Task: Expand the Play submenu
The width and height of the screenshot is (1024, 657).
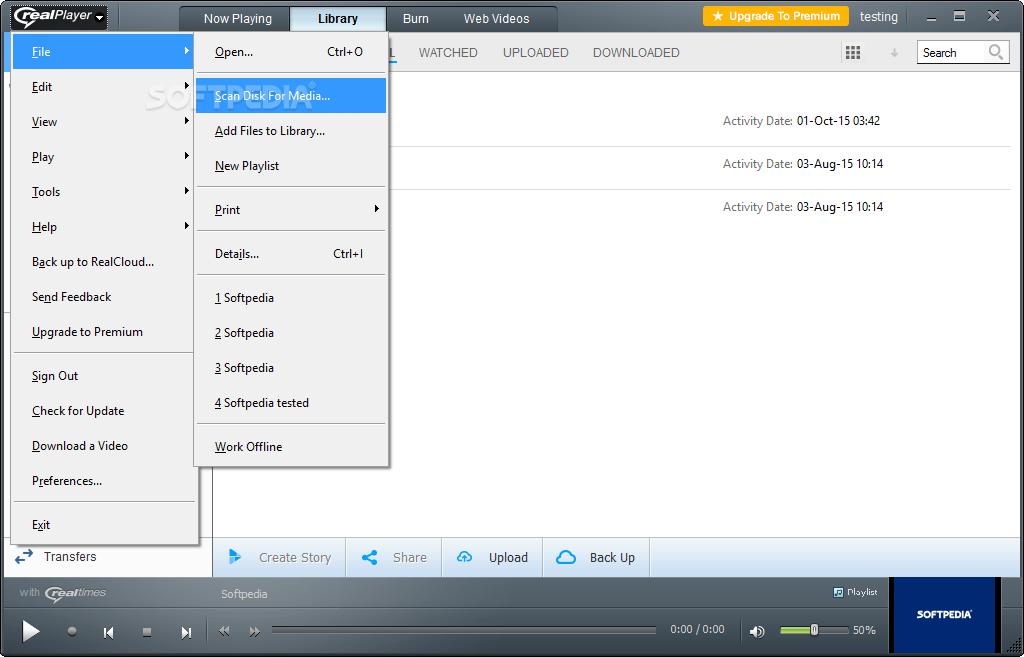Action: point(103,157)
